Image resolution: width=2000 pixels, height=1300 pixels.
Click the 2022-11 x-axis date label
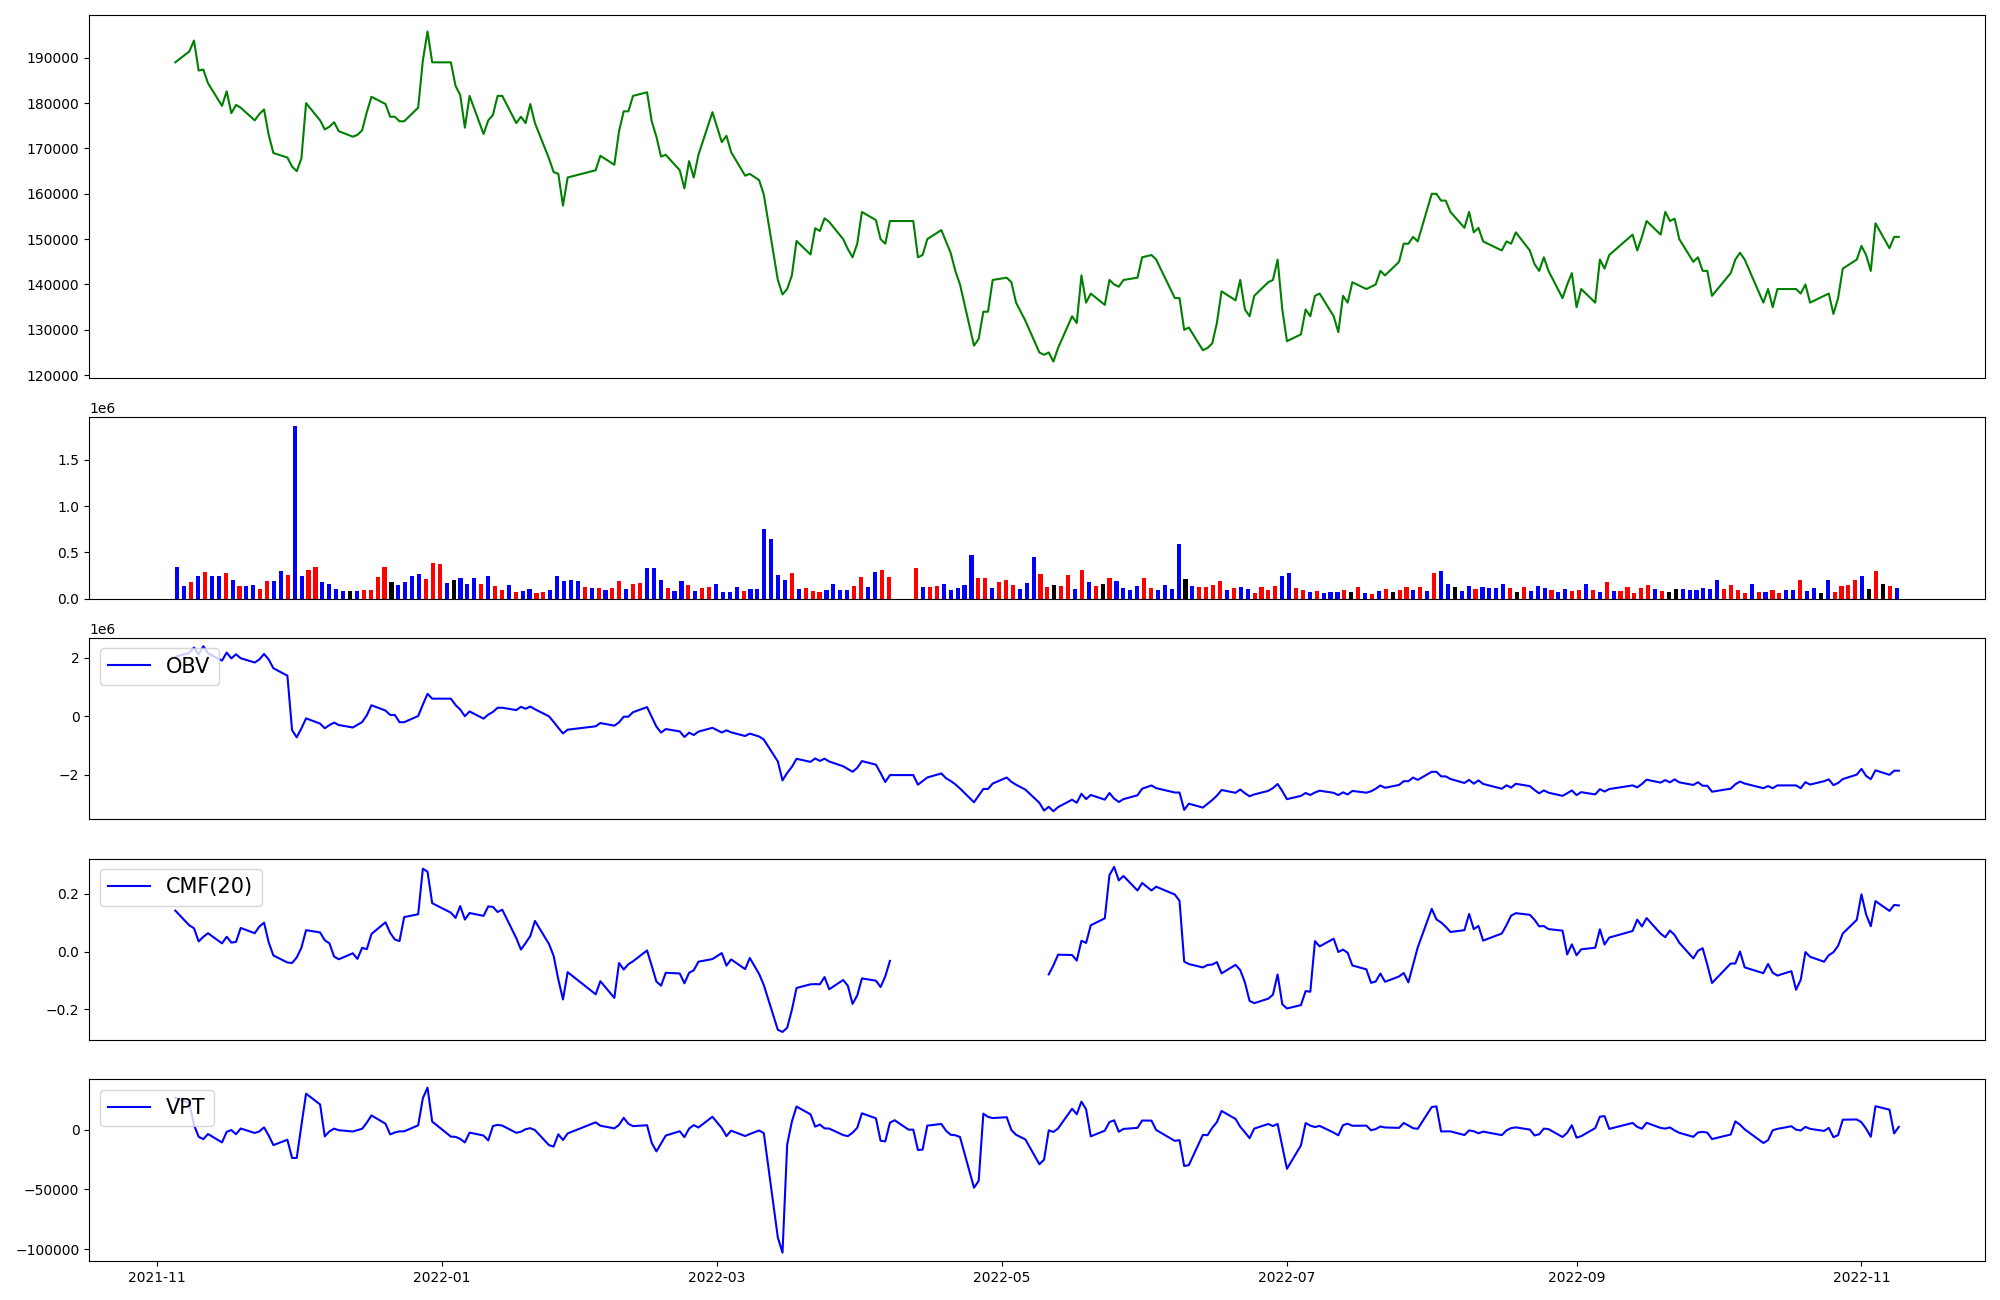pos(1861,1277)
